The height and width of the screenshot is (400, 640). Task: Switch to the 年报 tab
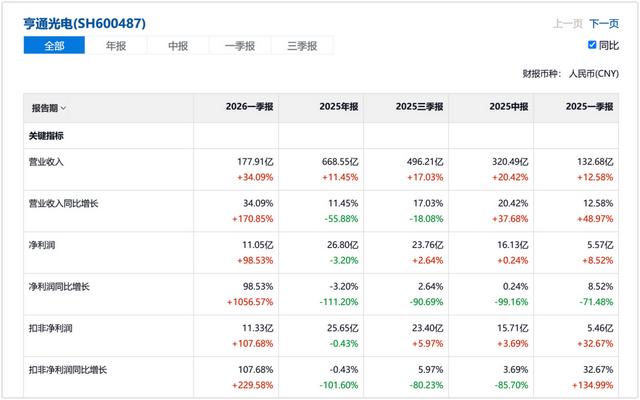[116, 45]
